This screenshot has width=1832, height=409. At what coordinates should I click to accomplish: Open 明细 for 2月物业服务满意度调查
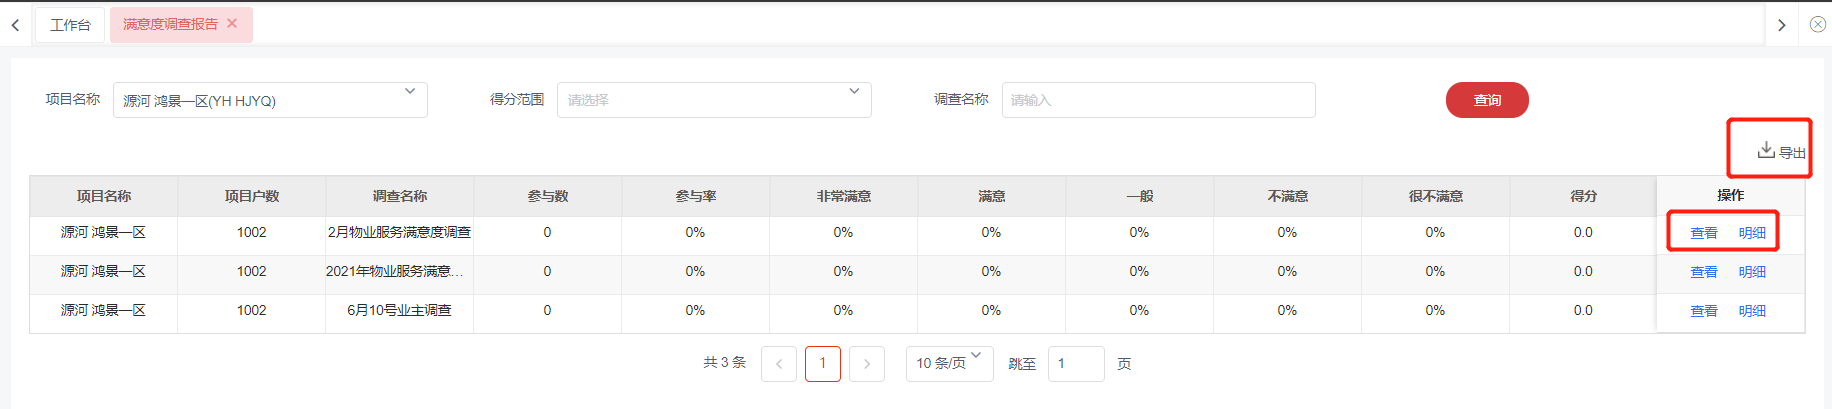click(1752, 233)
